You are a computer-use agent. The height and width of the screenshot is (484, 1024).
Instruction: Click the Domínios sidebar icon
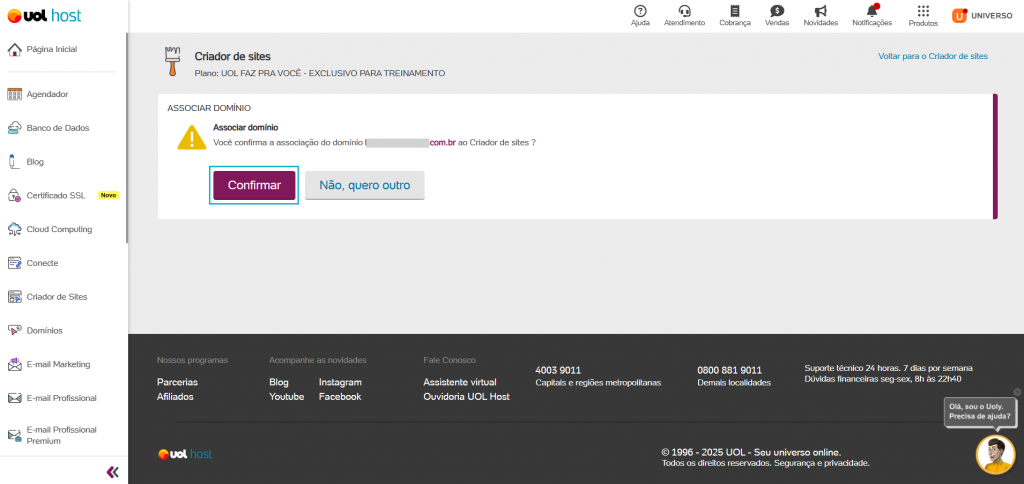pos(14,331)
